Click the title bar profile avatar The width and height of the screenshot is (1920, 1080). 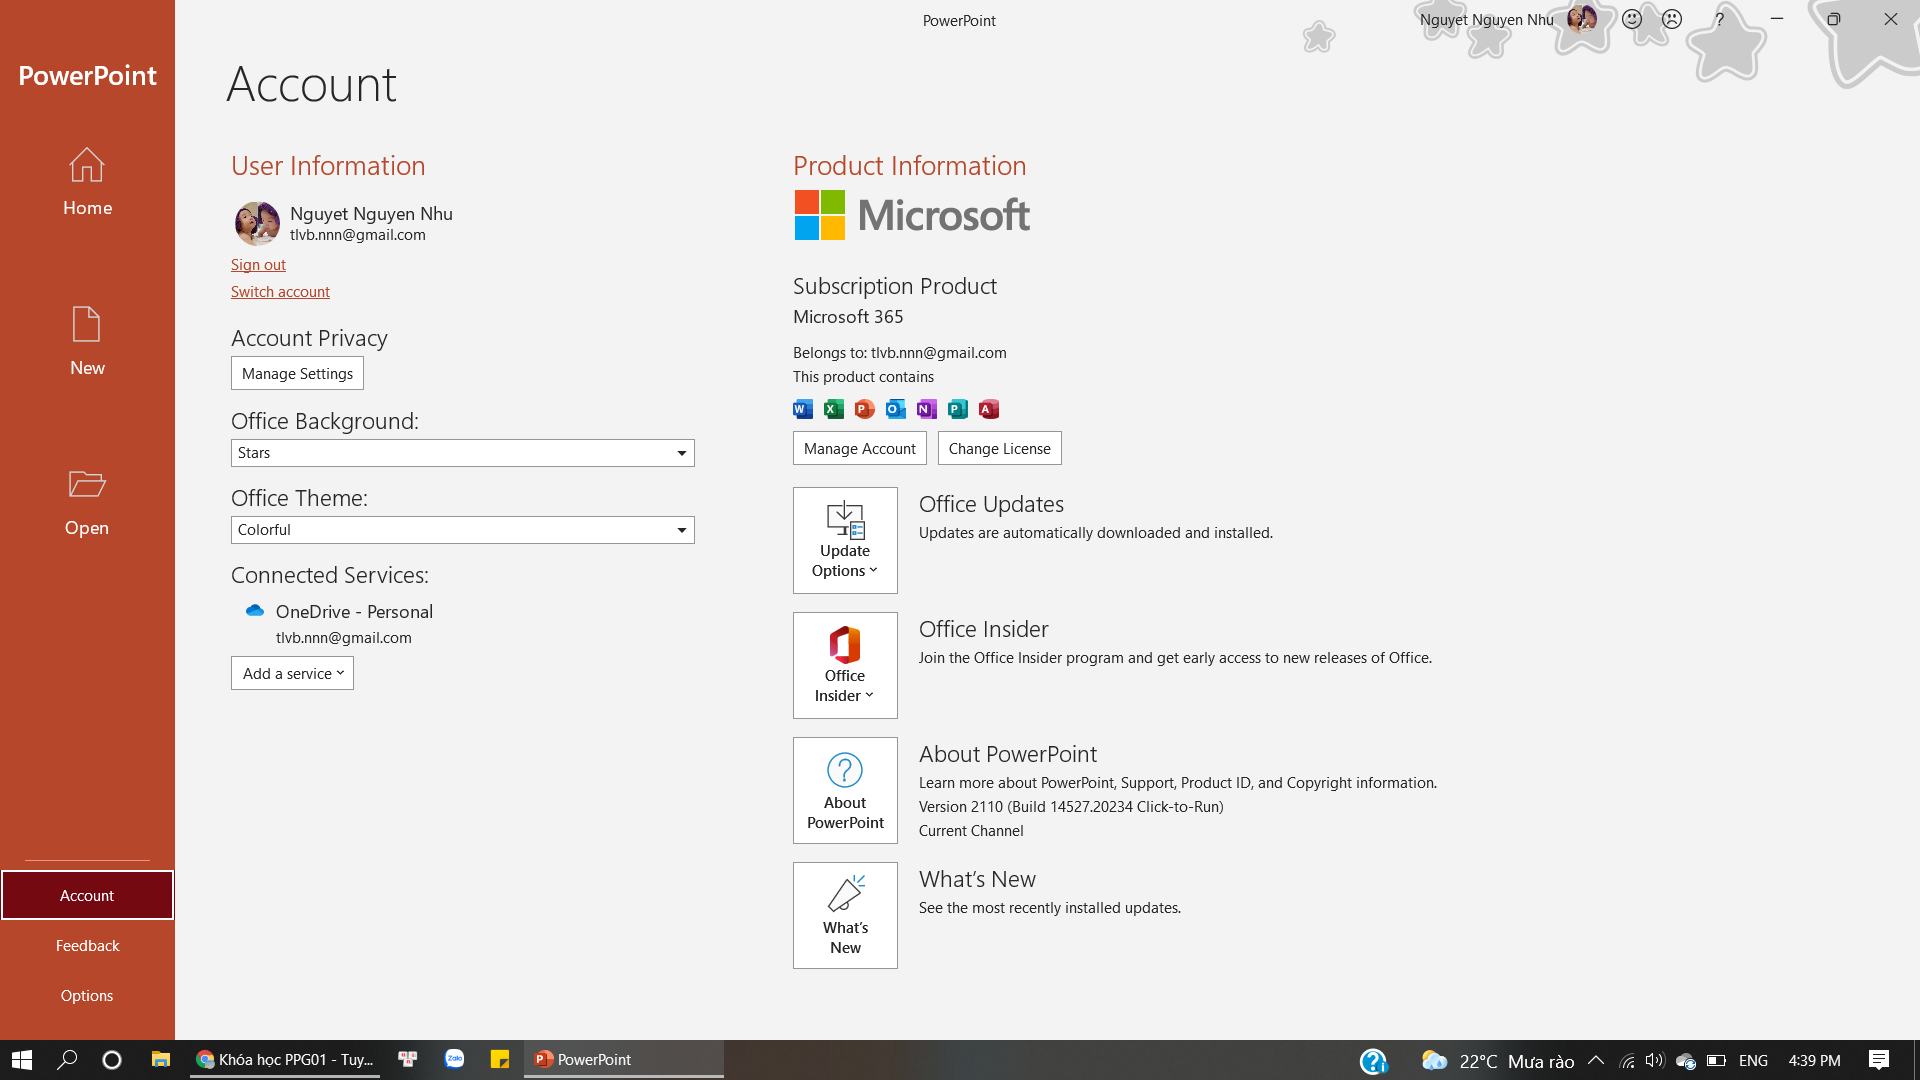1581,19
